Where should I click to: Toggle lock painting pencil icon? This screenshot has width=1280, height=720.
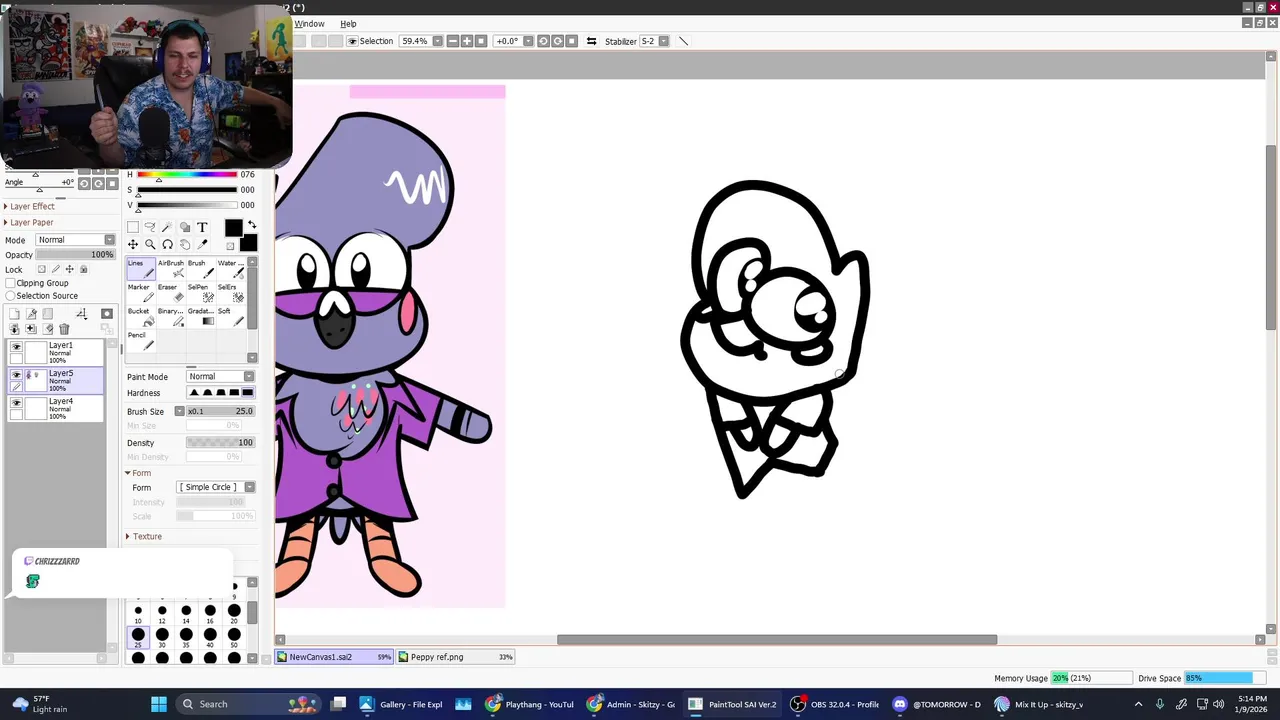(55, 269)
